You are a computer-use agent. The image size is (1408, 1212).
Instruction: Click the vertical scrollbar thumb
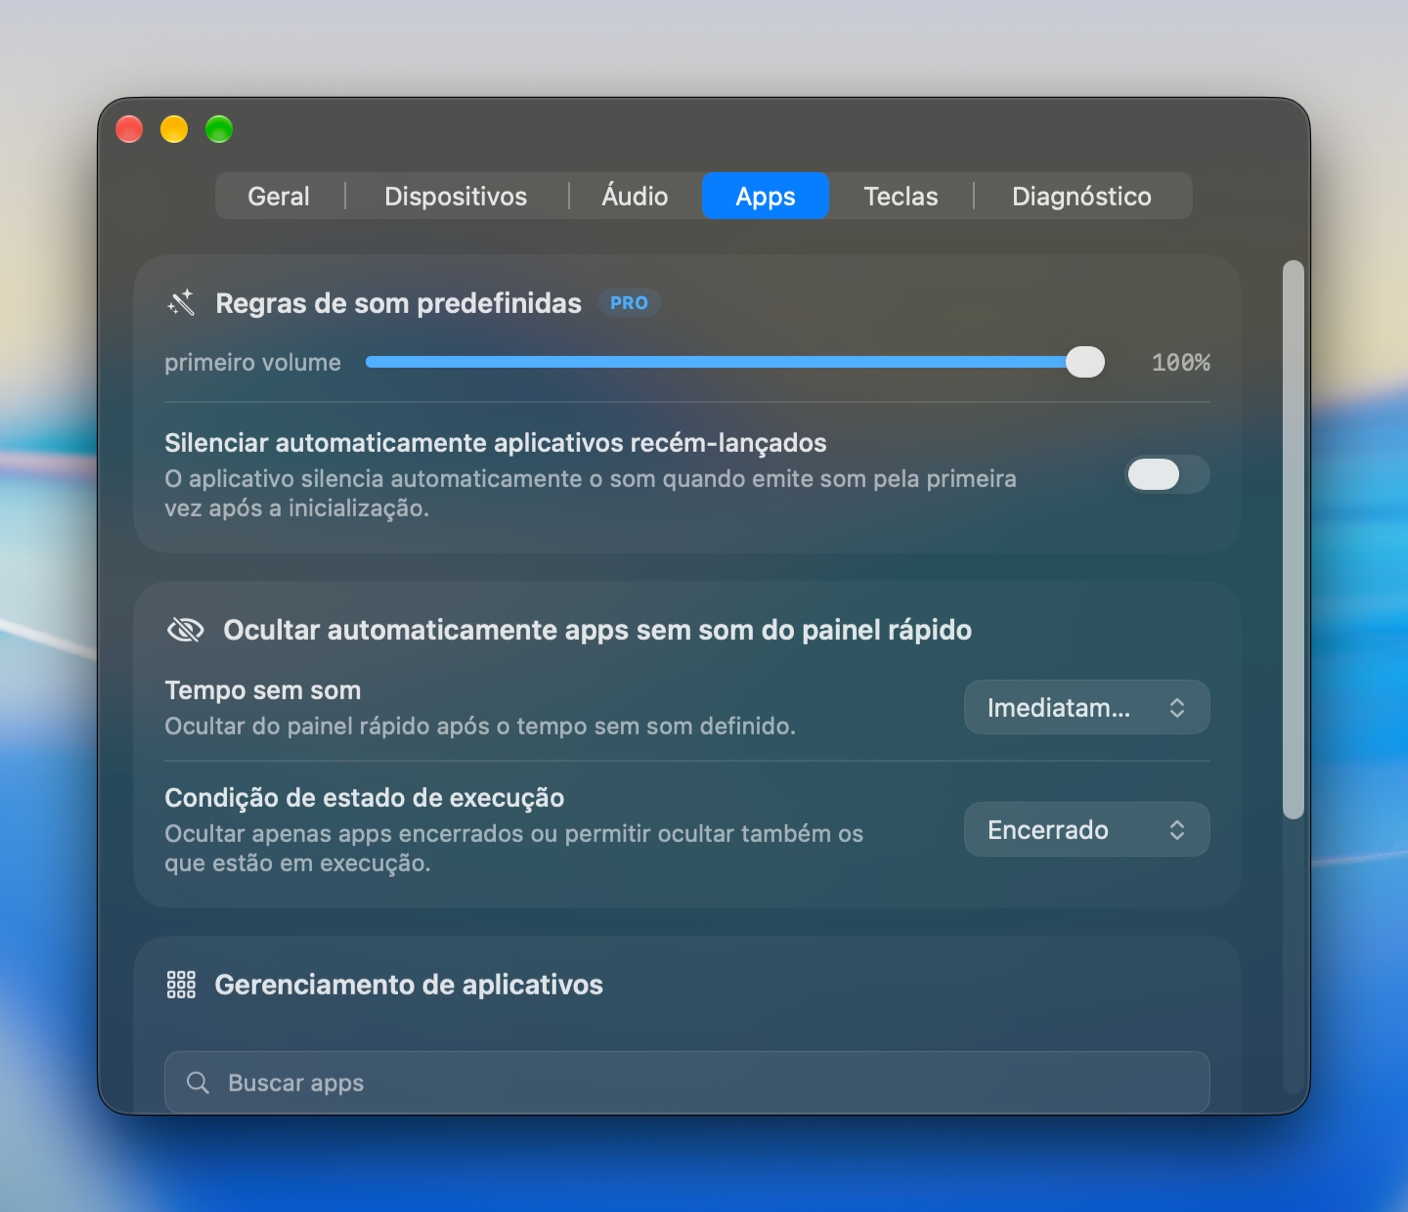pyautogui.click(x=1293, y=540)
